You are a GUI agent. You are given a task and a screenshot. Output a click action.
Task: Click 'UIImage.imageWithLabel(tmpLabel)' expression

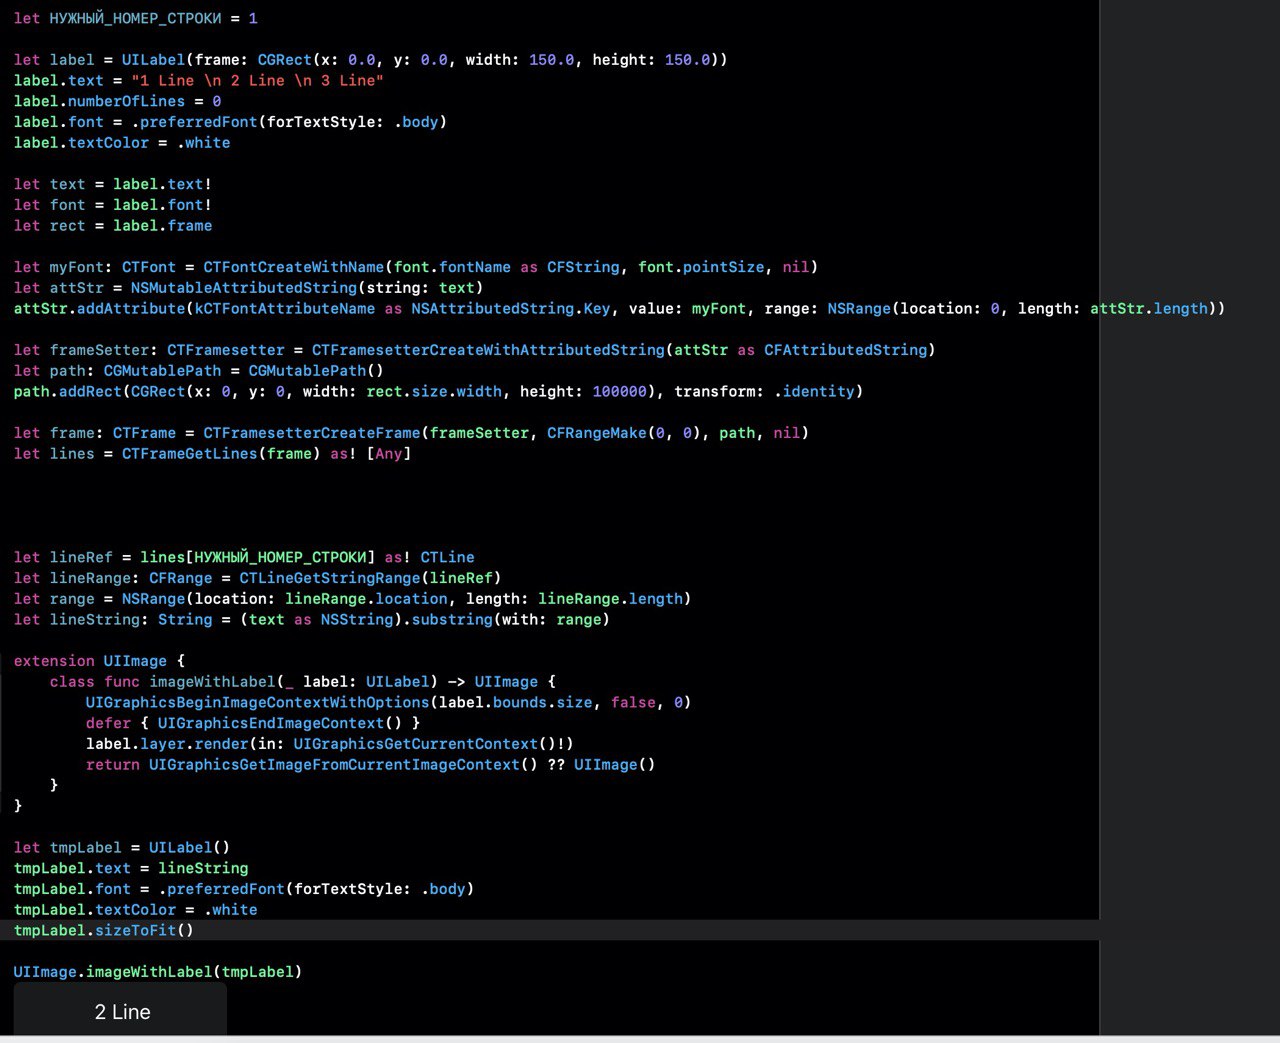click(157, 972)
